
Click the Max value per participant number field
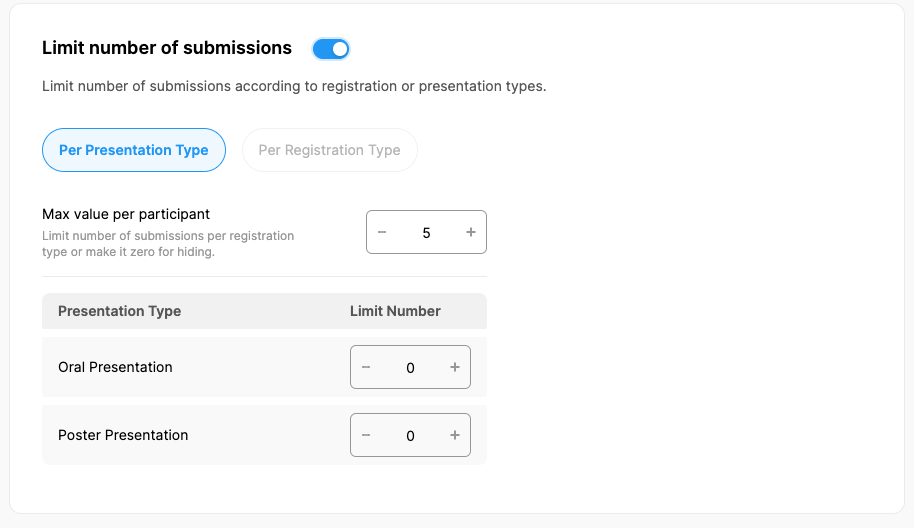coord(426,232)
